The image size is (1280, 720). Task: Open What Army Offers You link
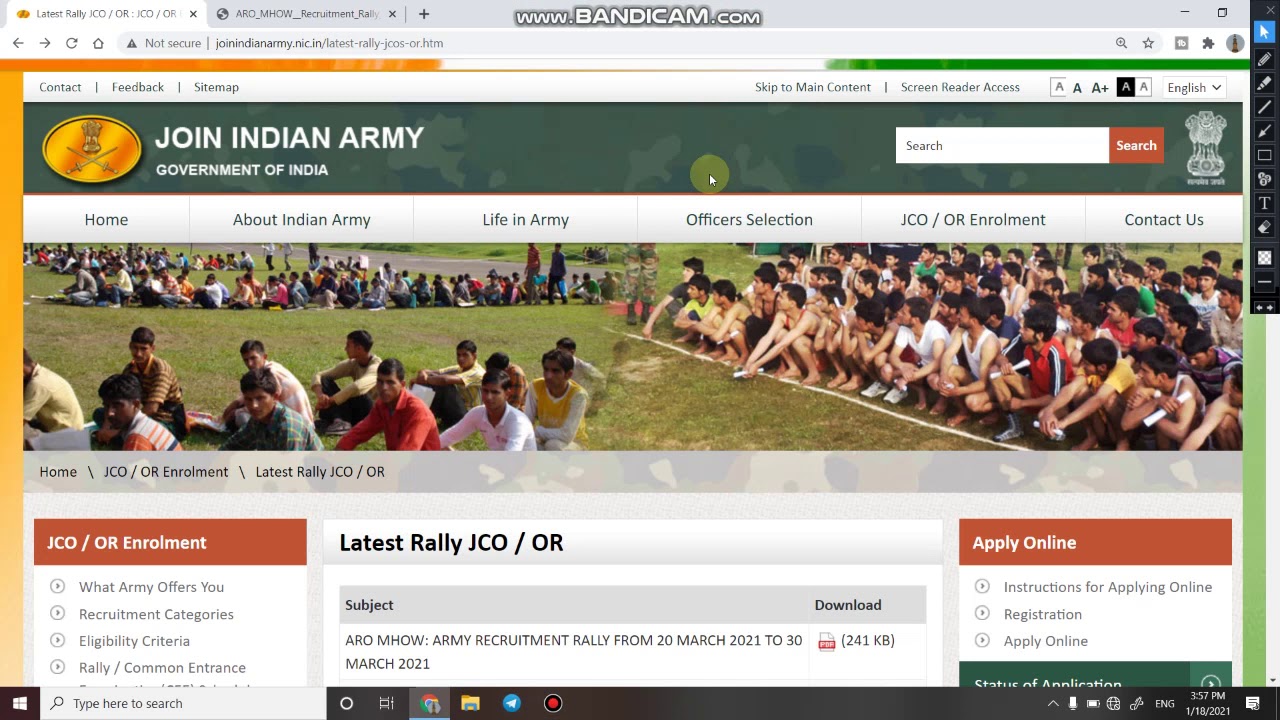click(x=151, y=587)
